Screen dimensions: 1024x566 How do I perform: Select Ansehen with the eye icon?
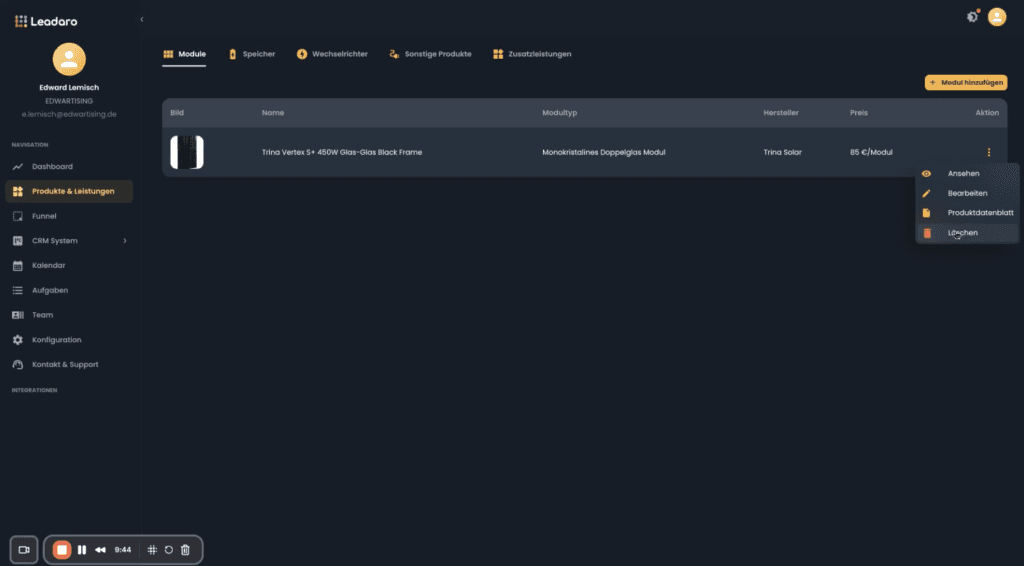coord(967,174)
